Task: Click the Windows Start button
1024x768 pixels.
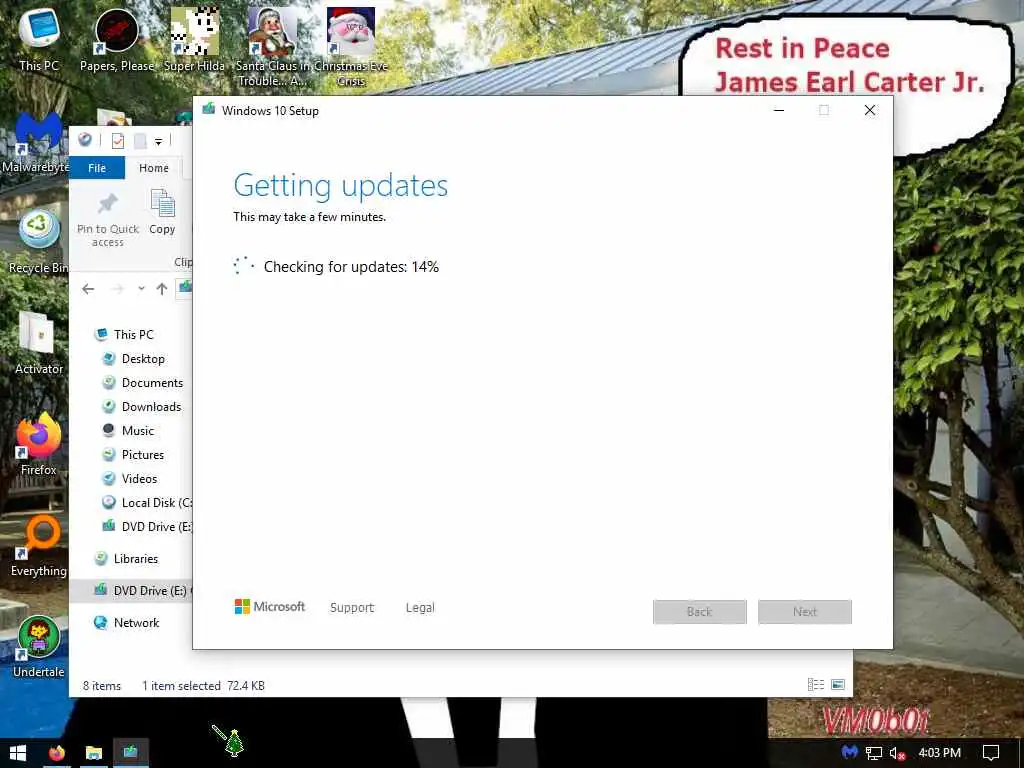Action: [x=18, y=753]
